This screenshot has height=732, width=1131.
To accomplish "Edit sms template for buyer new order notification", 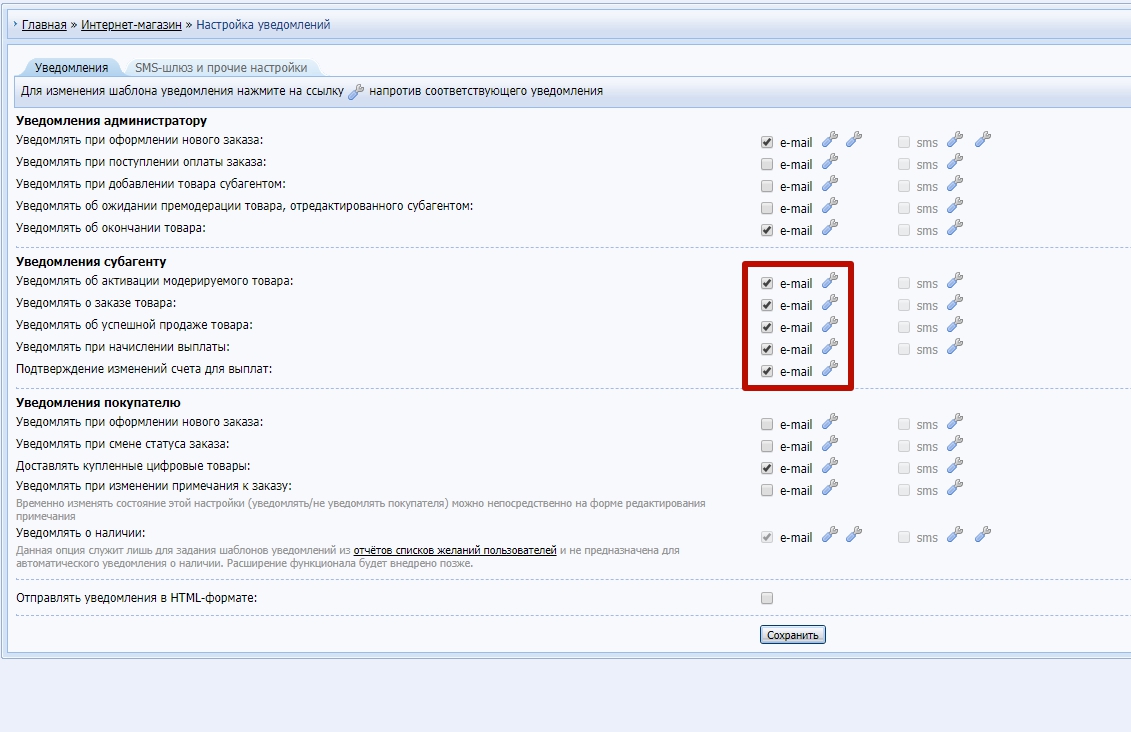I will [x=954, y=422].
